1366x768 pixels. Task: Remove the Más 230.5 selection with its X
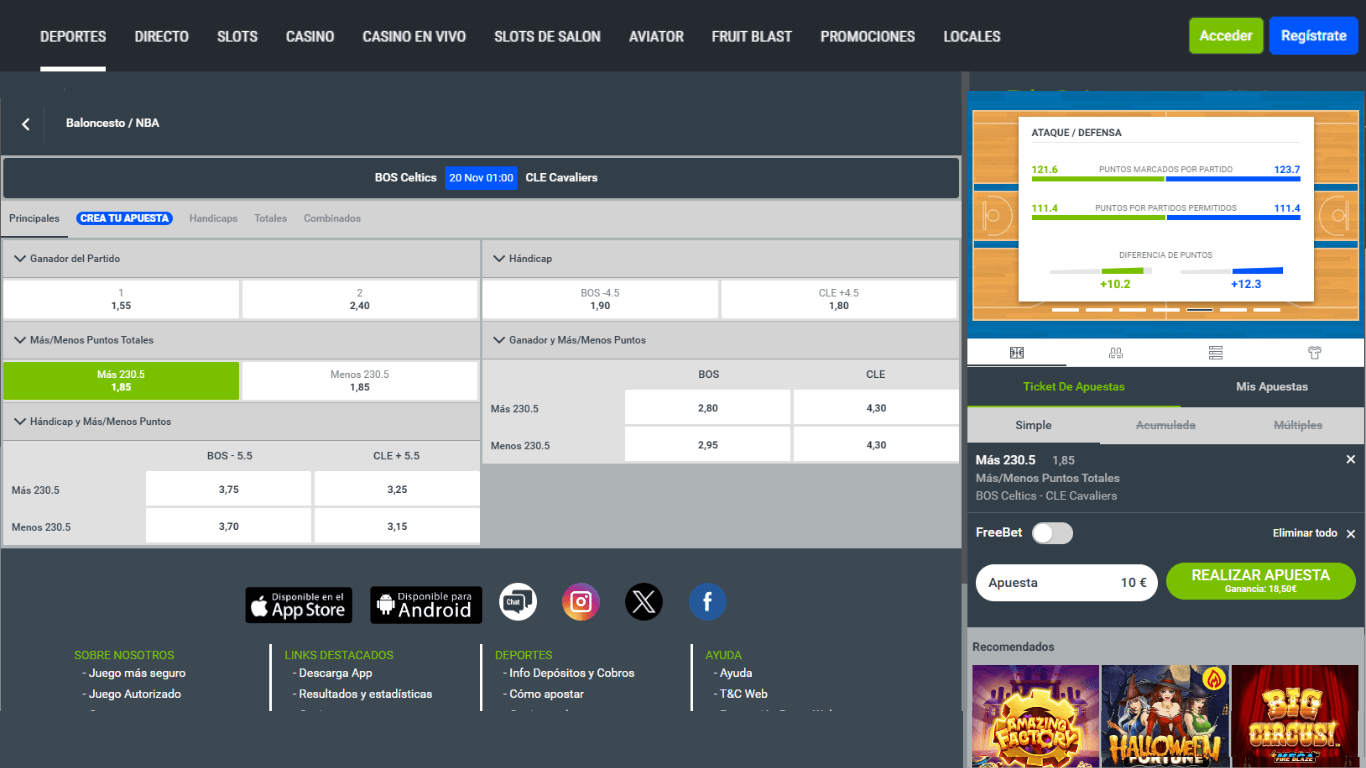1351,460
